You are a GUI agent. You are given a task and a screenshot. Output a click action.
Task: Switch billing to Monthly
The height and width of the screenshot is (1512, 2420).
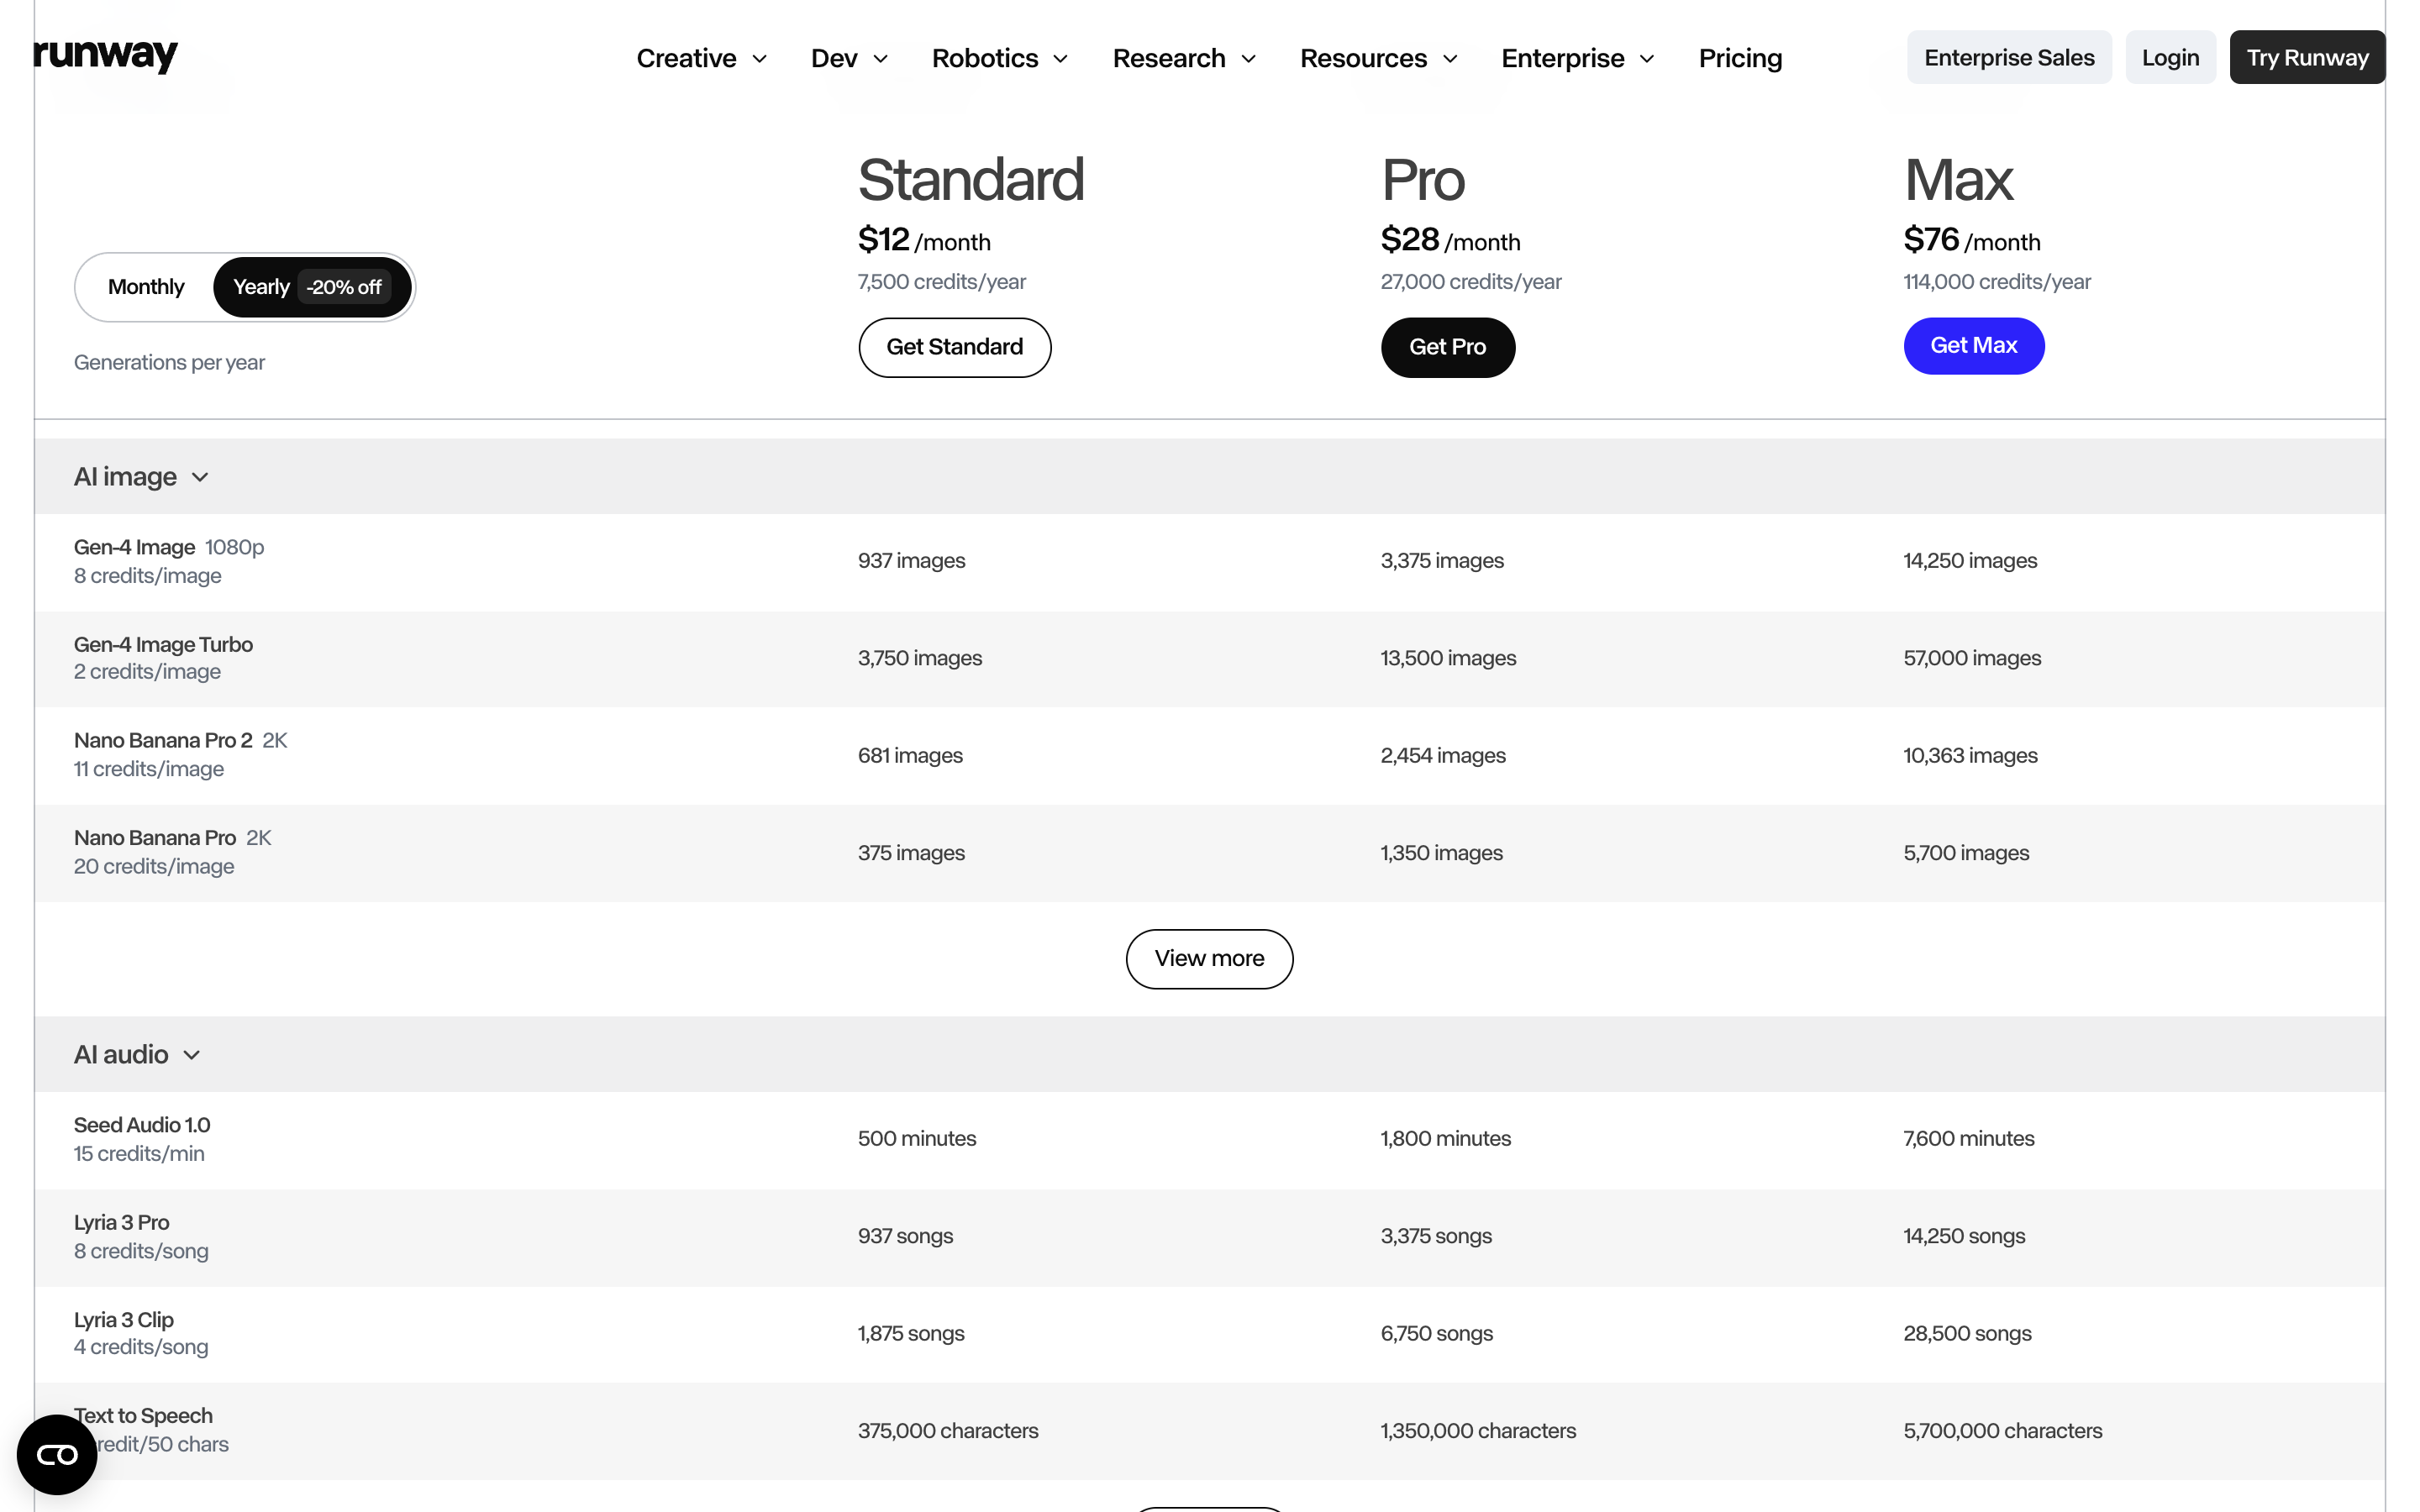point(146,287)
